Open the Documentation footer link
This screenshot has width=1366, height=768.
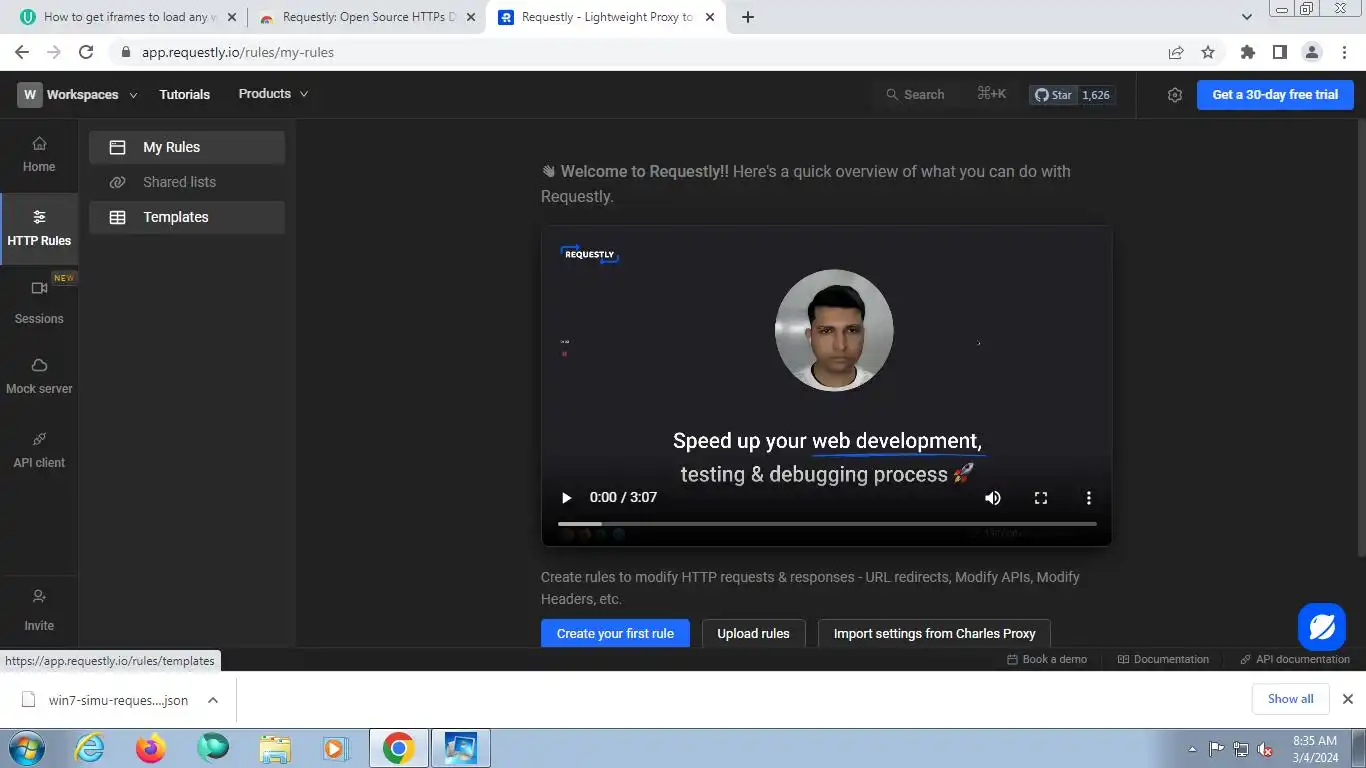[1163, 659]
